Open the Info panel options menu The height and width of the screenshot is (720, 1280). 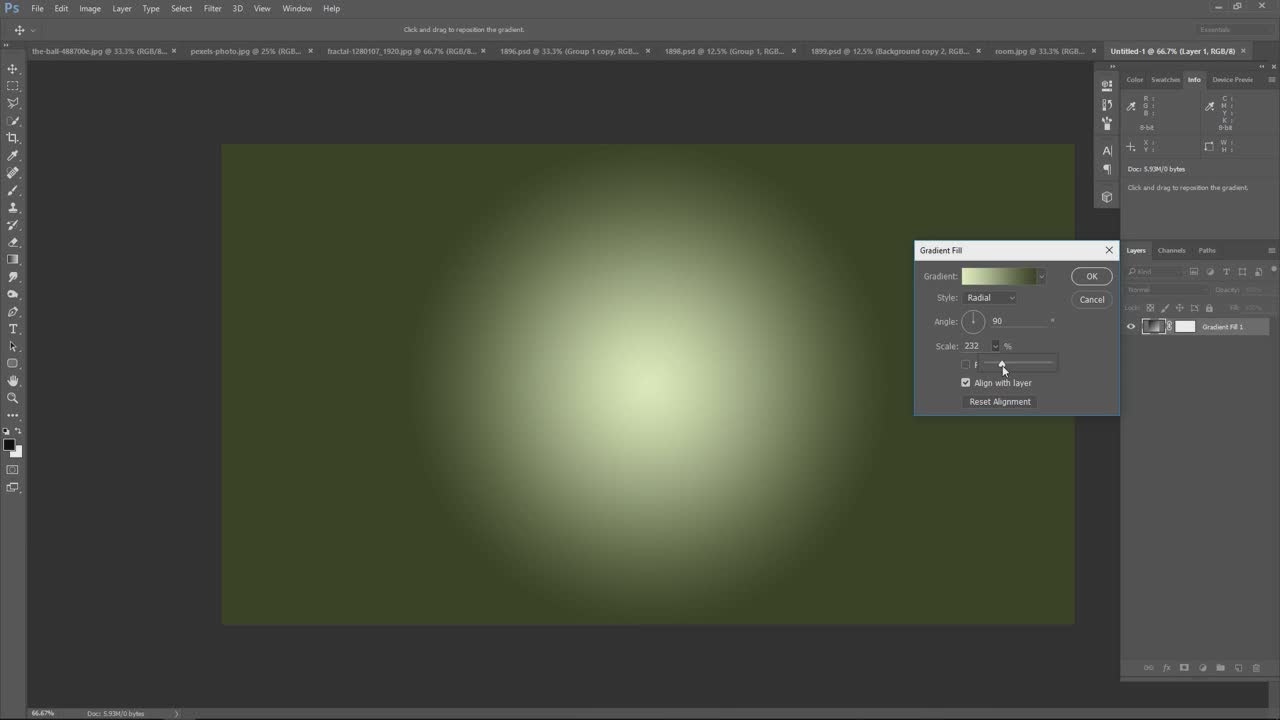[1272, 80]
